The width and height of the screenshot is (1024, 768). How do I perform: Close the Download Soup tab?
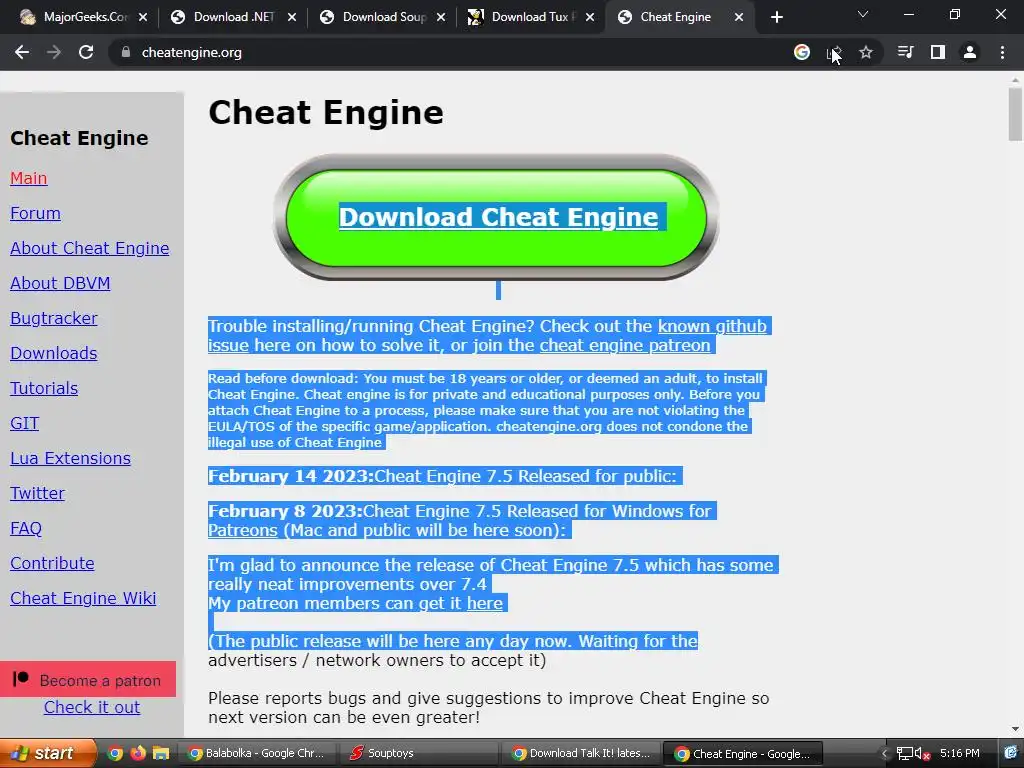pyautogui.click(x=441, y=17)
